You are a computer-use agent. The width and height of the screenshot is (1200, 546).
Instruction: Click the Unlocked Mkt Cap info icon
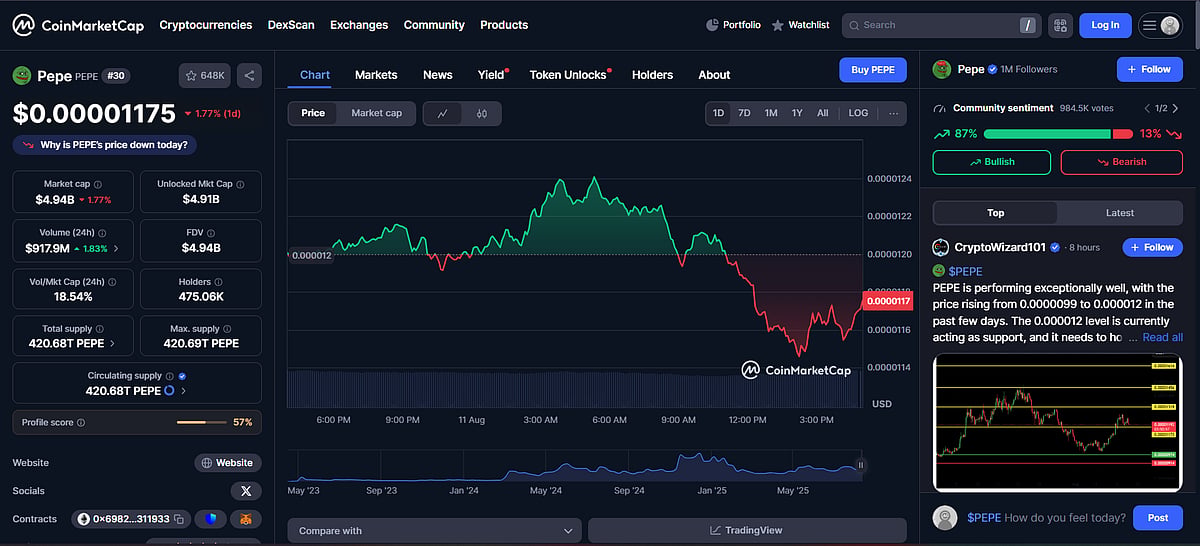[240, 184]
